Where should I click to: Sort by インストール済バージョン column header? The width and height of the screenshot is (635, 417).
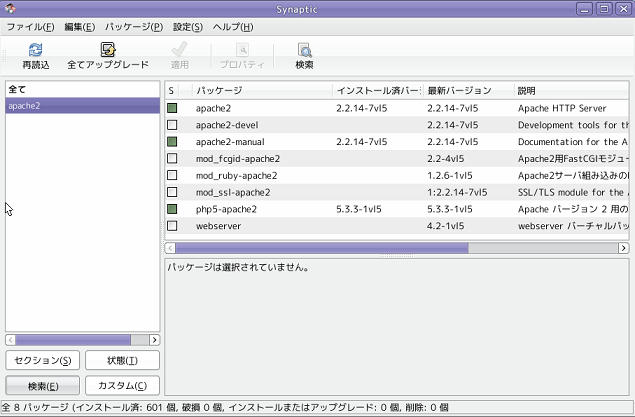point(378,90)
